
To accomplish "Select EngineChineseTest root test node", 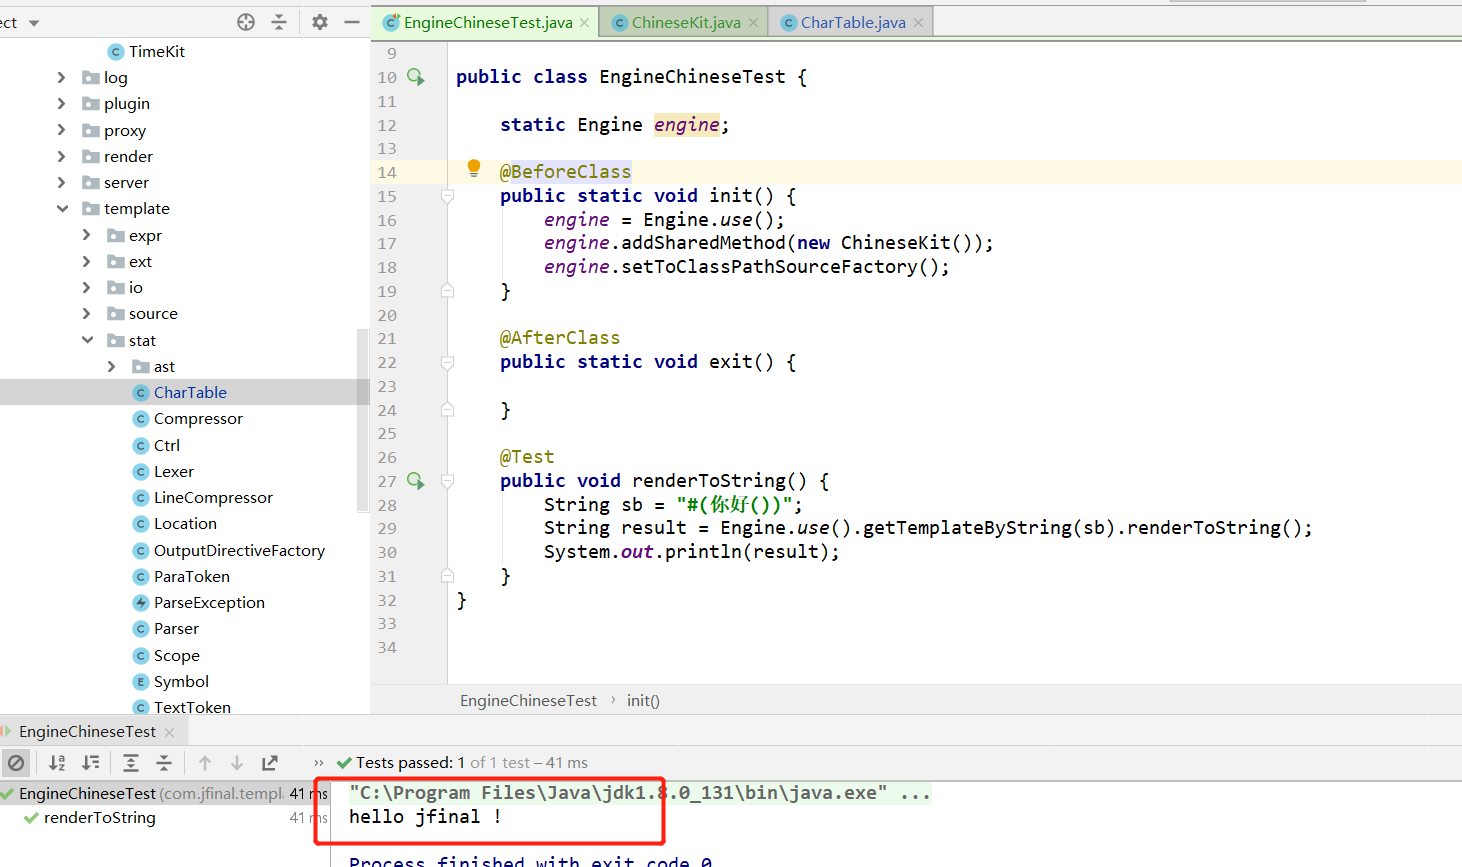I will click(x=88, y=793).
